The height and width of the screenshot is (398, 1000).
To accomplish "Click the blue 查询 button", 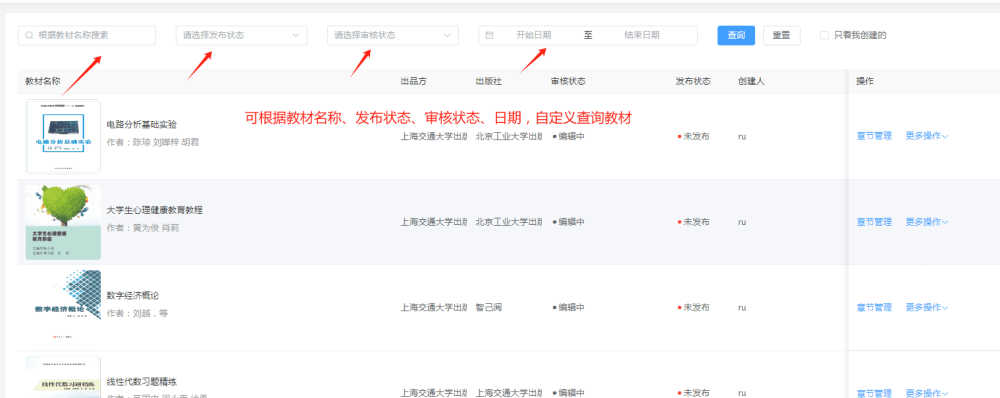I will 736,36.
